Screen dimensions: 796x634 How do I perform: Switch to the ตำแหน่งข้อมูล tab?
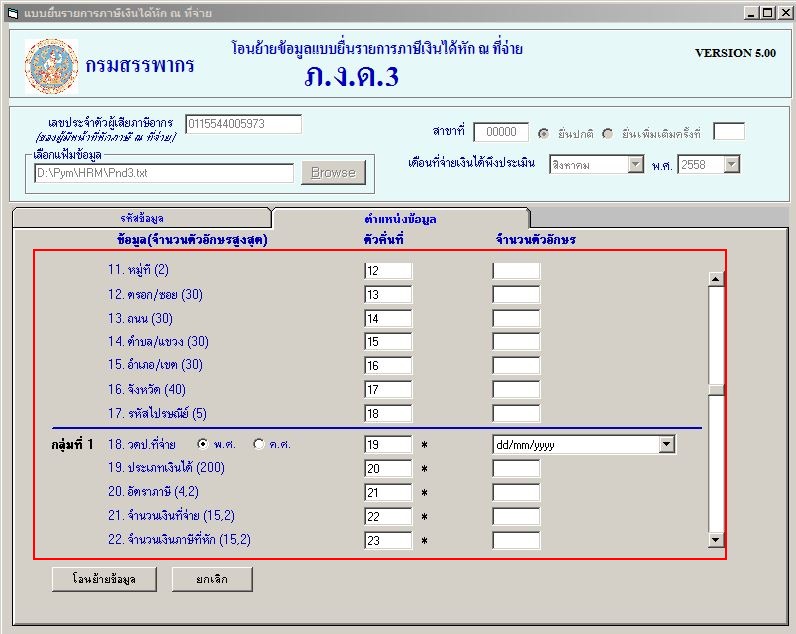pos(400,218)
